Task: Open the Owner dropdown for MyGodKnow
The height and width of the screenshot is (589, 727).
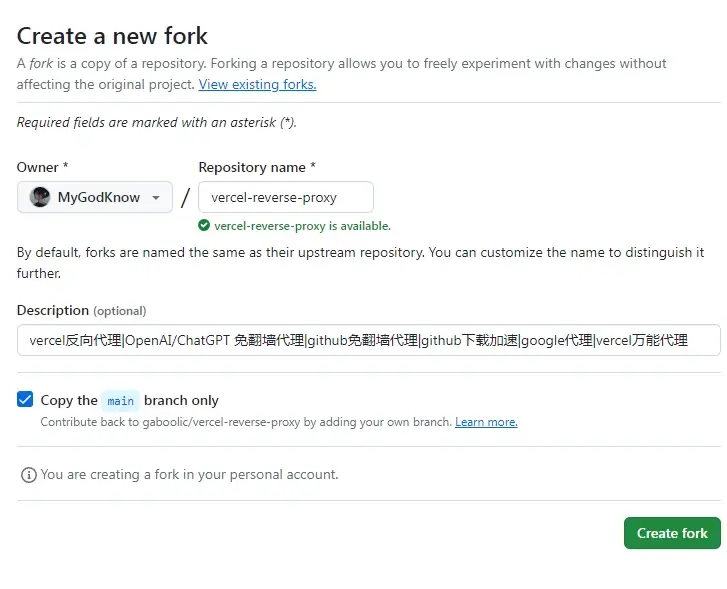Action: point(95,197)
